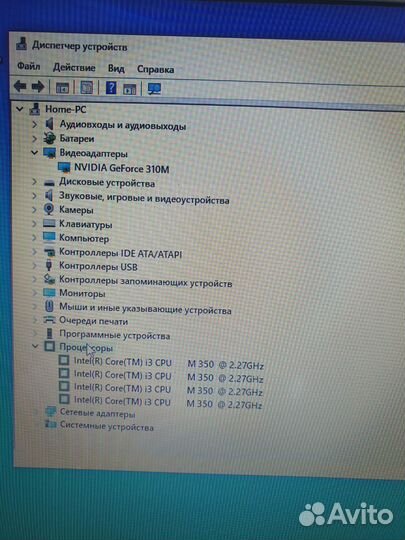This screenshot has width=405, height=540.
Task: Click the Back arrow toolbar icon
Action: click(x=20, y=86)
